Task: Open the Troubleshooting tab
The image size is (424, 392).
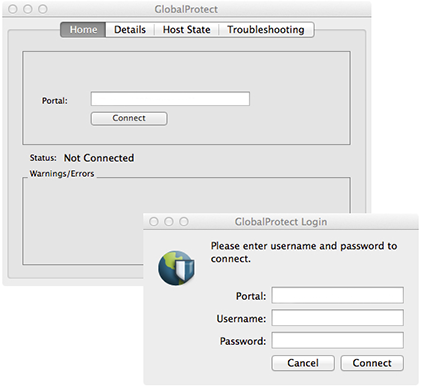Action: point(266,30)
